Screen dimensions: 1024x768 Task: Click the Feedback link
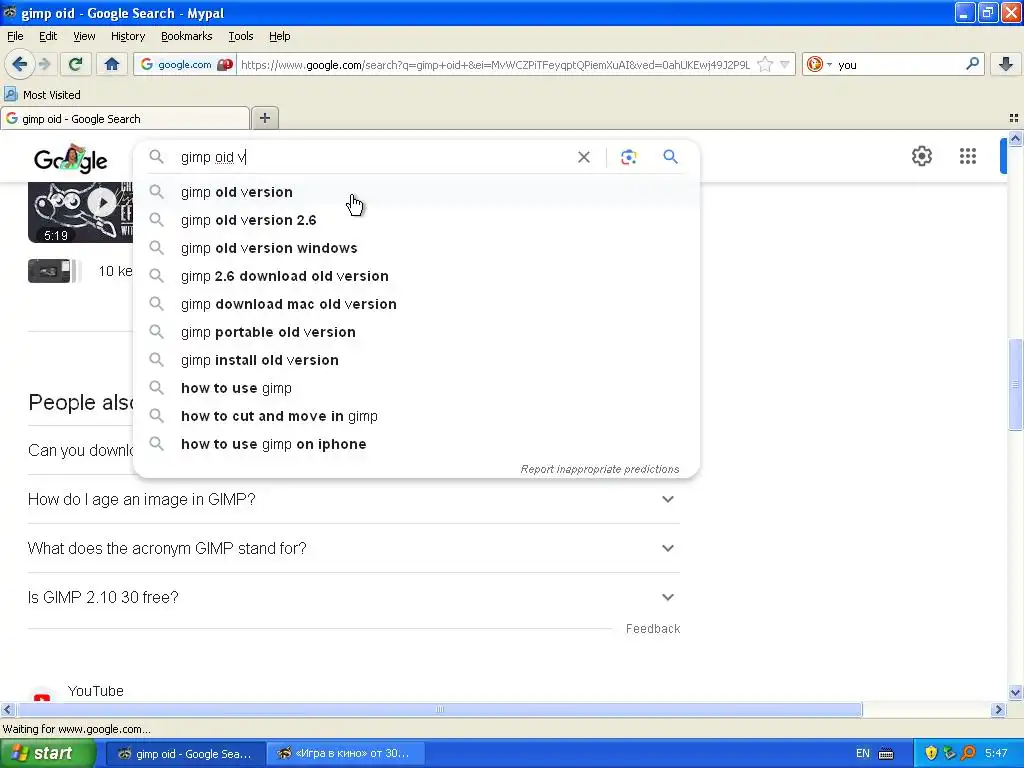pyautogui.click(x=652, y=628)
